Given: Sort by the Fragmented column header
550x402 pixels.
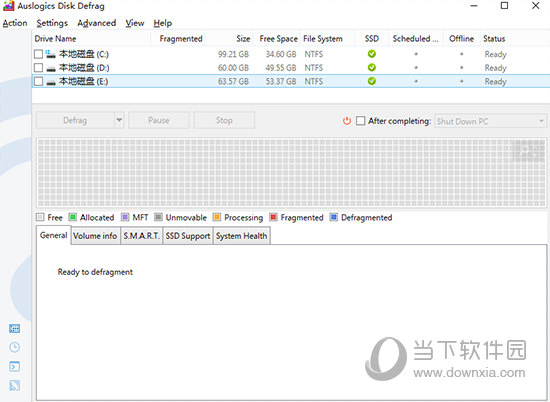Looking at the screenshot, I should [x=178, y=39].
